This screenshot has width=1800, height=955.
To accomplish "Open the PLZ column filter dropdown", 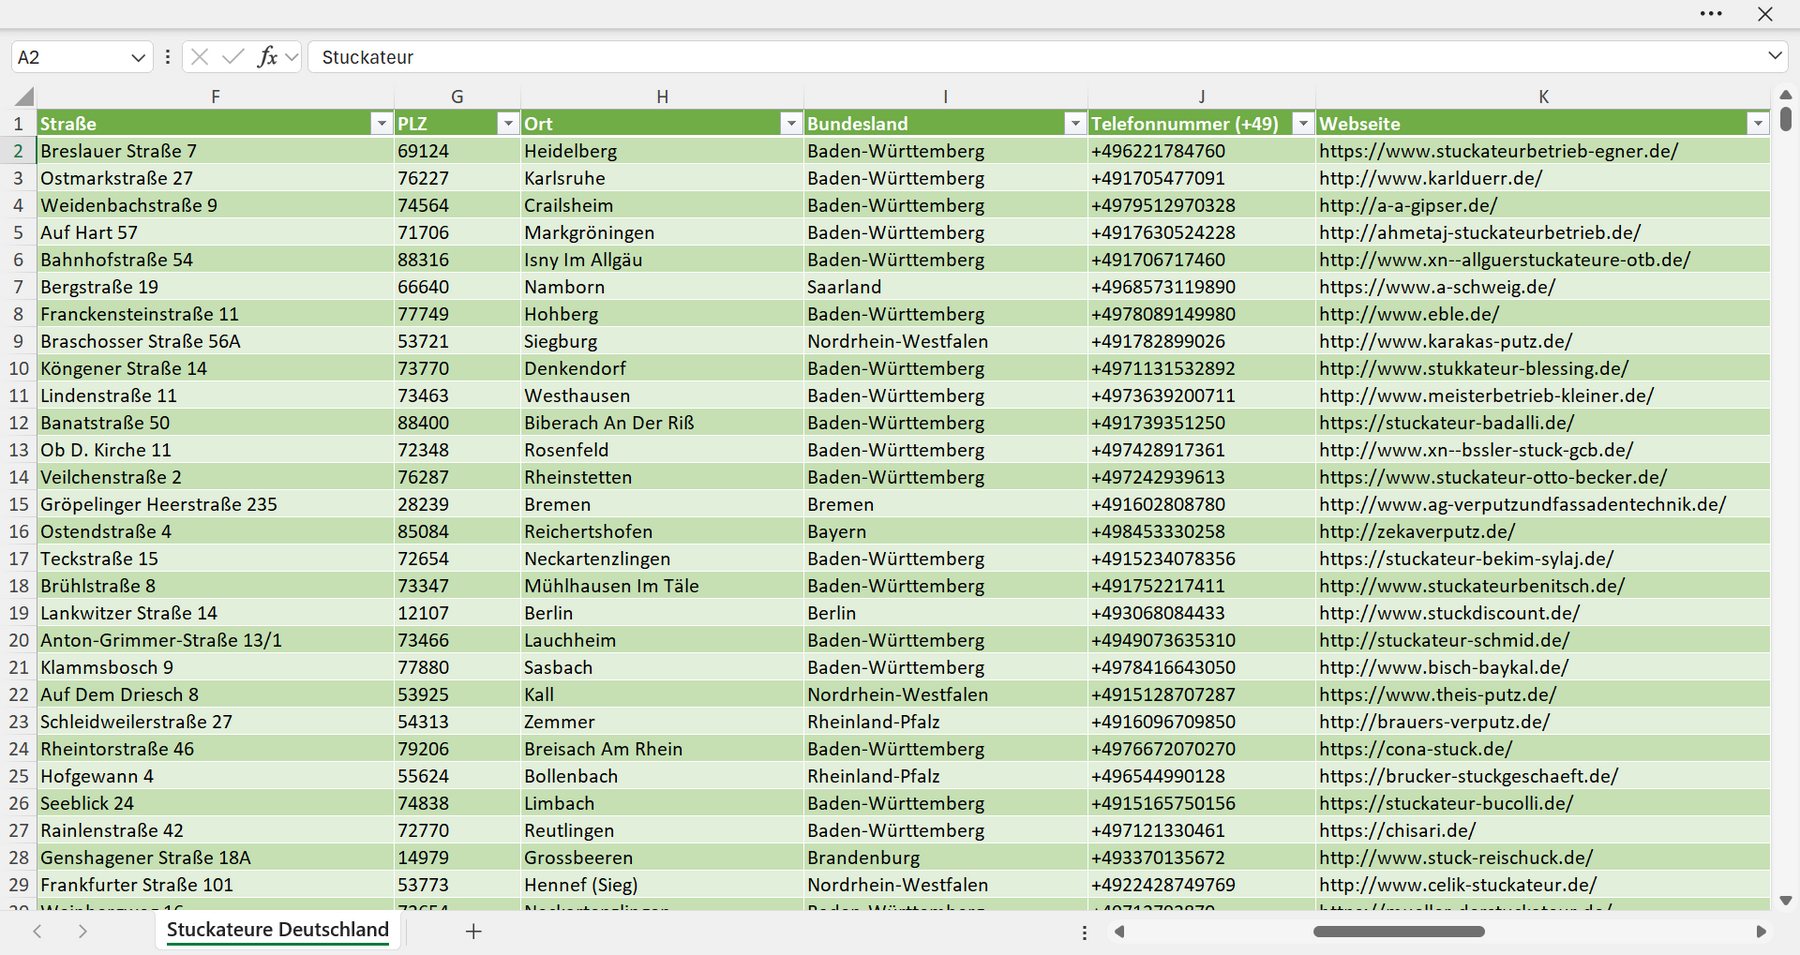I will pos(508,124).
